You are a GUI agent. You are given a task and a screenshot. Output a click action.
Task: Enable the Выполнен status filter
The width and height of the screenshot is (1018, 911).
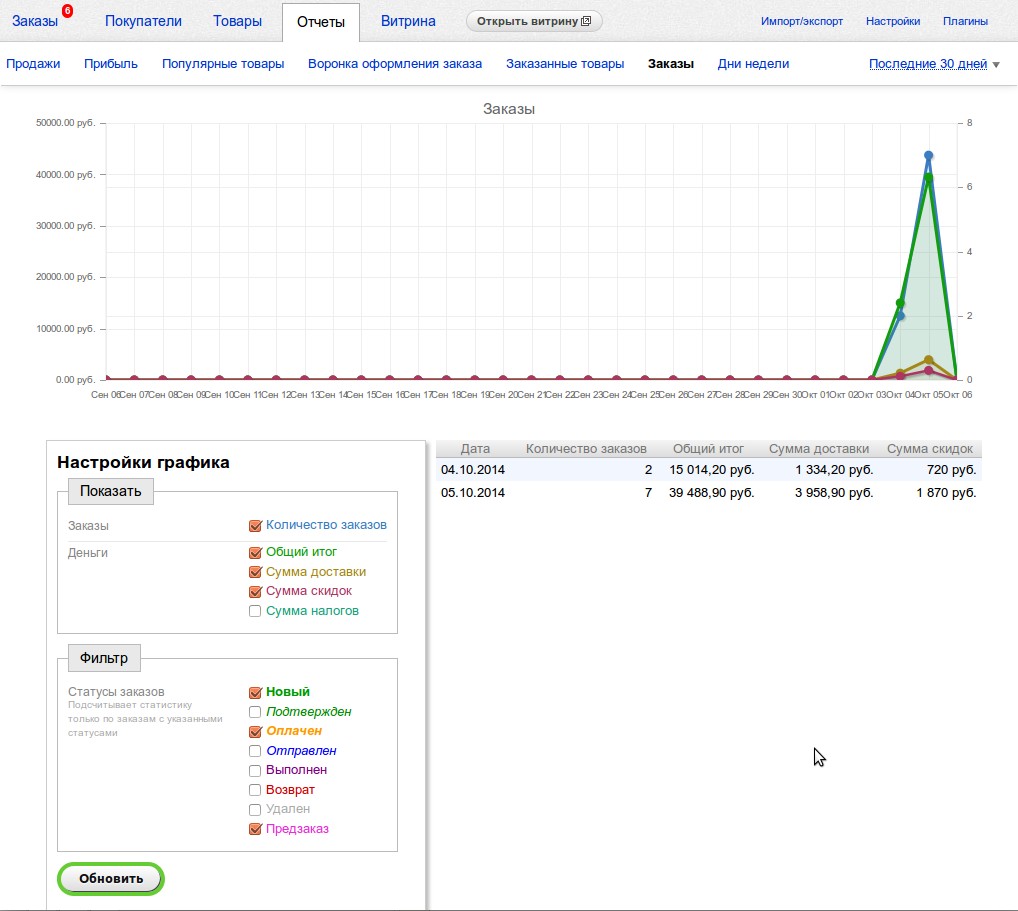255,771
